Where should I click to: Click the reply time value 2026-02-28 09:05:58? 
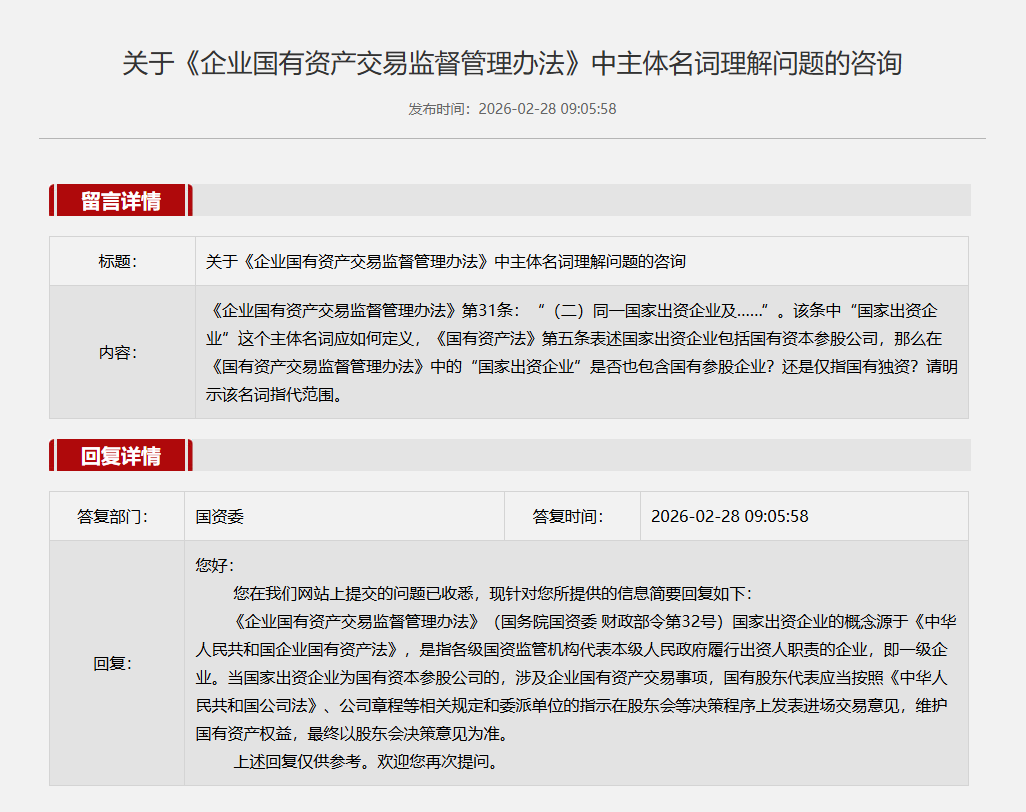pyautogui.click(x=729, y=517)
